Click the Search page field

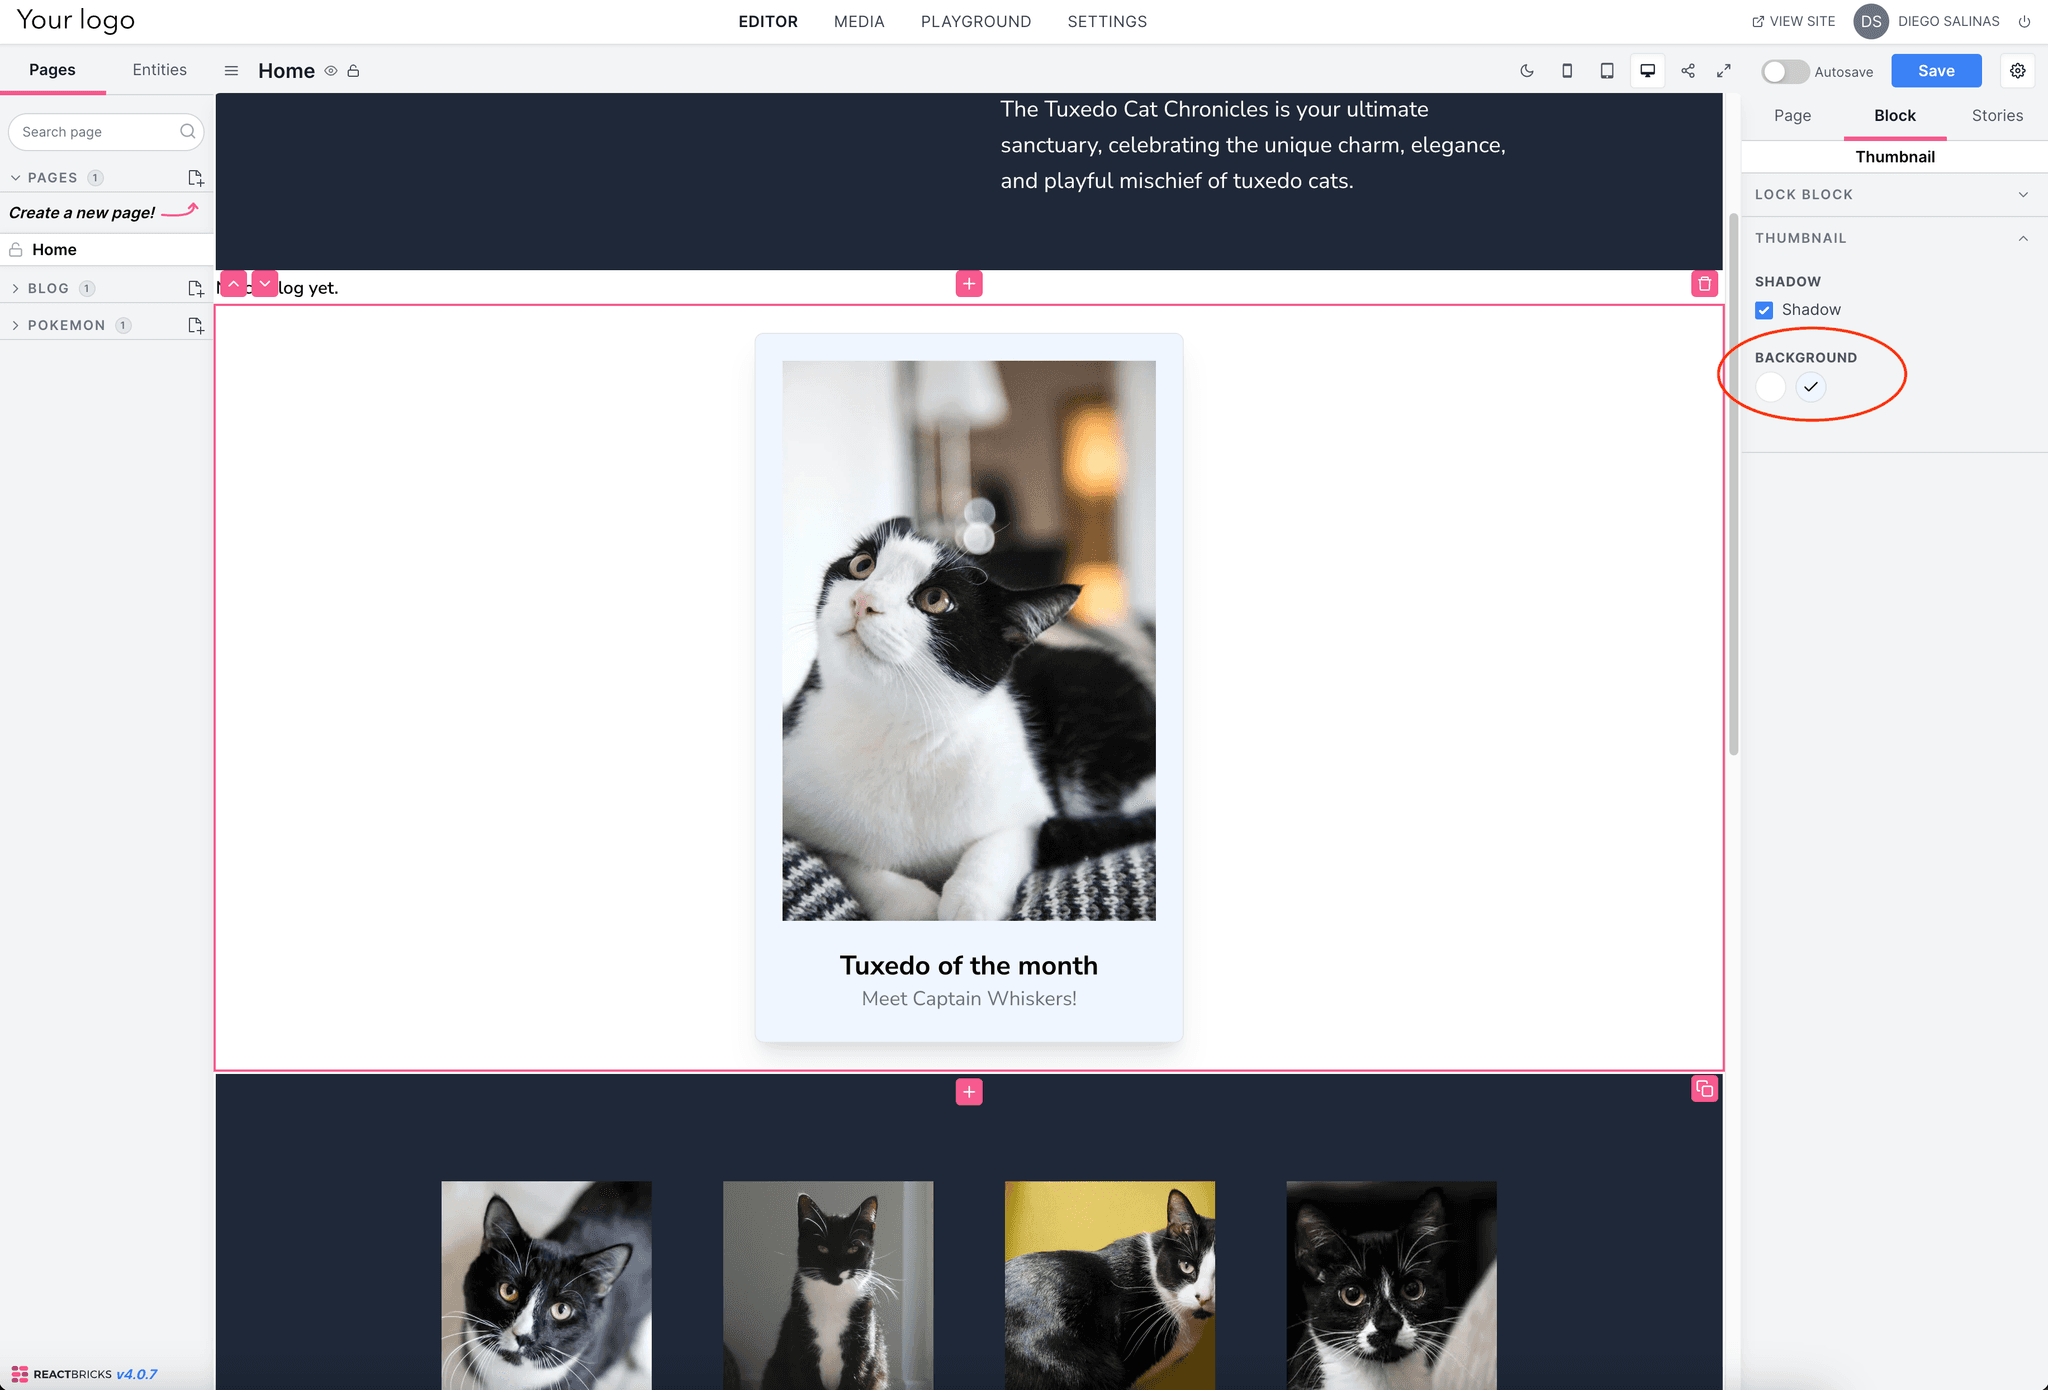point(106,132)
